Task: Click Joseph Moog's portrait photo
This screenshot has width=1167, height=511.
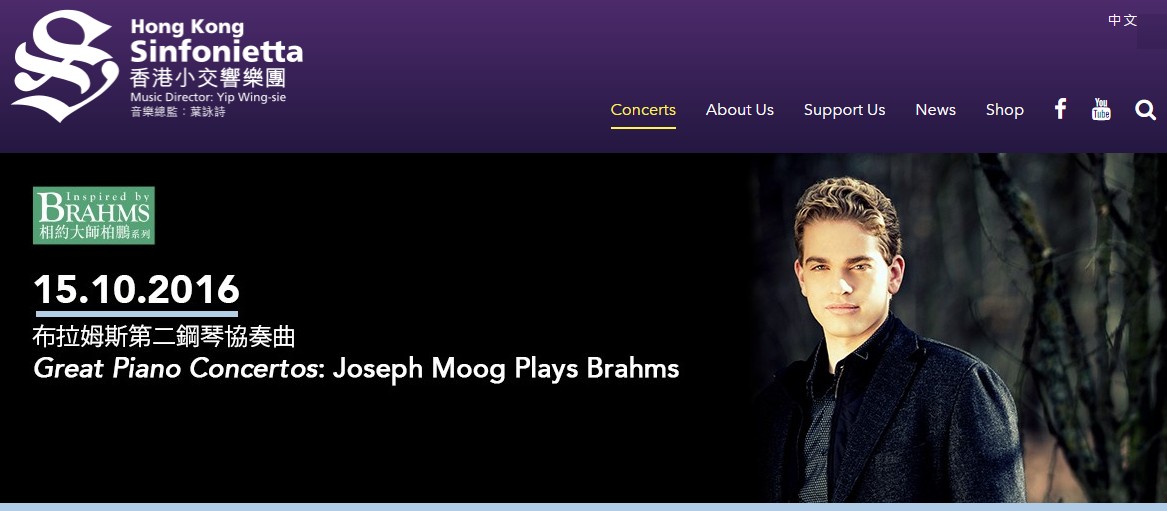Action: pyautogui.click(x=956, y=327)
